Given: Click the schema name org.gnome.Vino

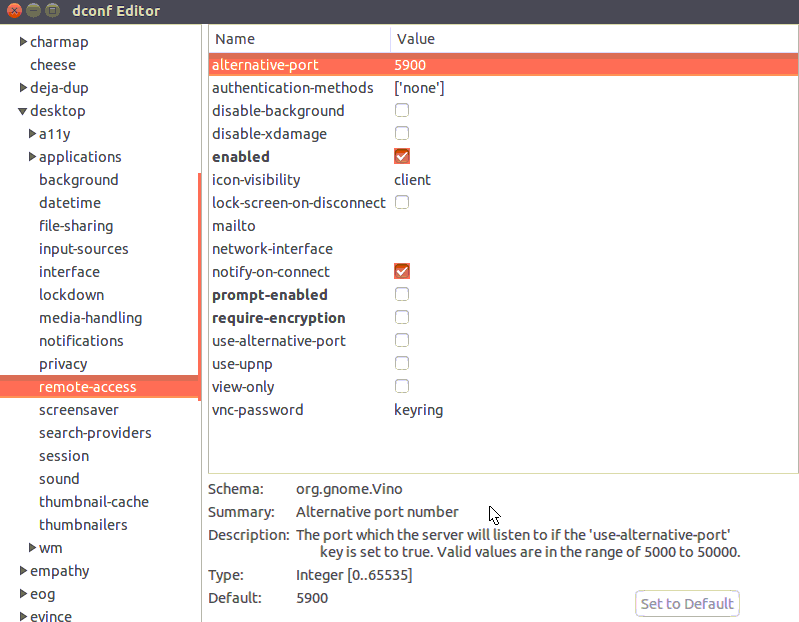Looking at the screenshot, I should click(349, 489).
